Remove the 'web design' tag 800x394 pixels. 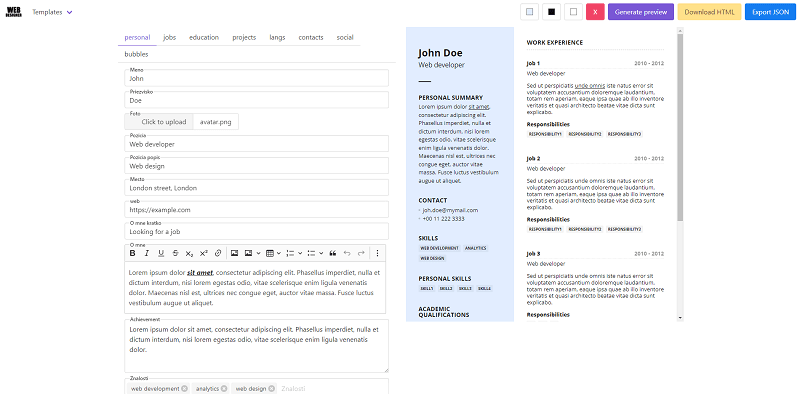pos(271,389)
